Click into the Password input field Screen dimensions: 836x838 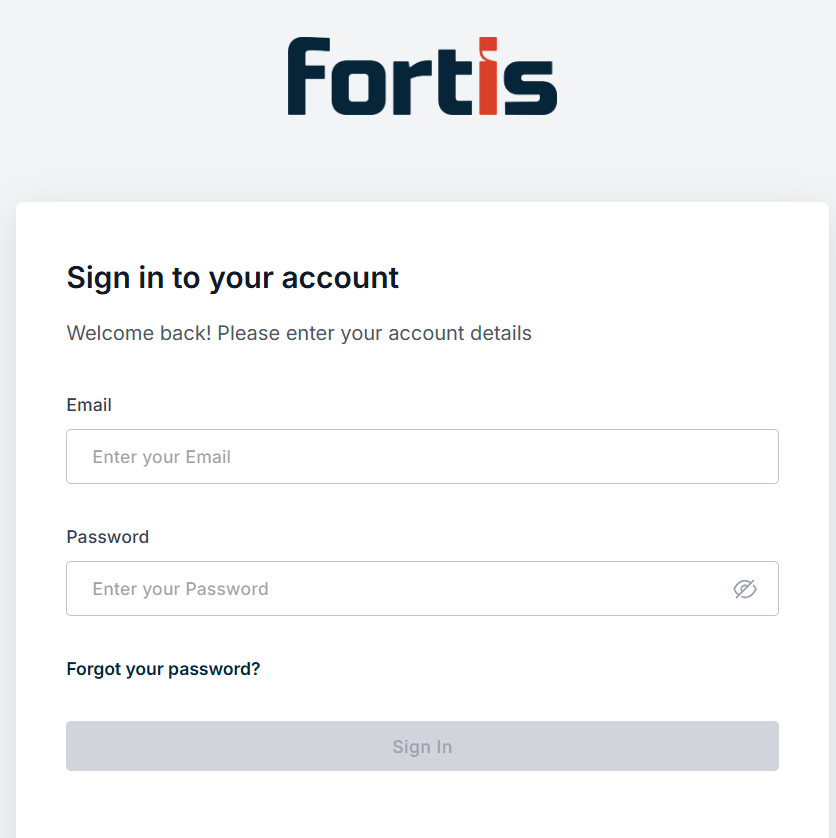(400, 589)
